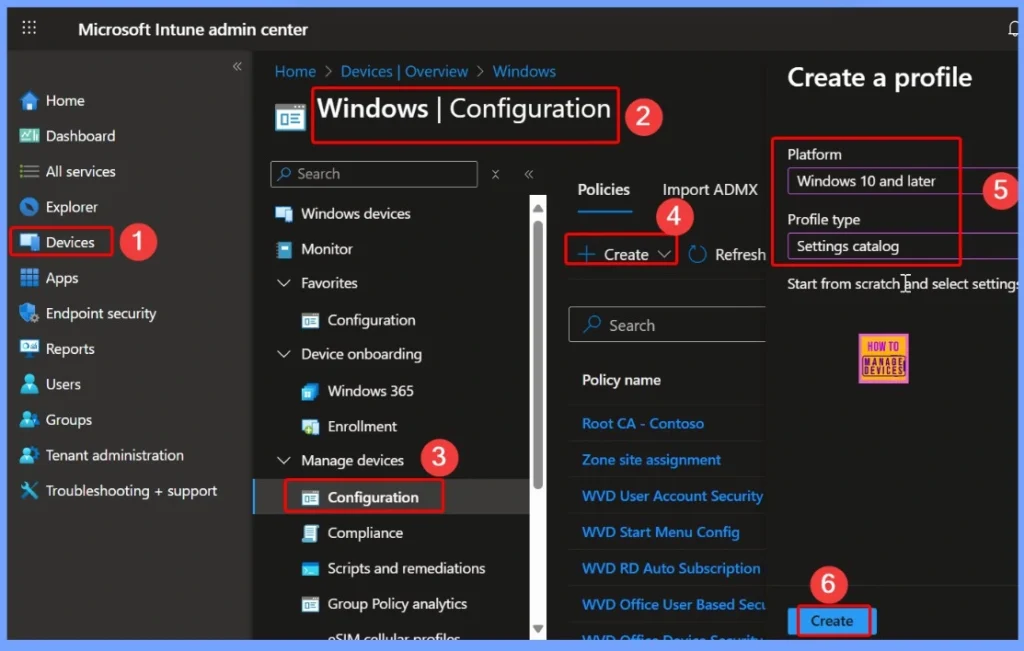Open the Zone site assignment policy
Image resolution: width=1024 pixels, height=651 pixels.
pyautogui.click(x=651, y=460)
